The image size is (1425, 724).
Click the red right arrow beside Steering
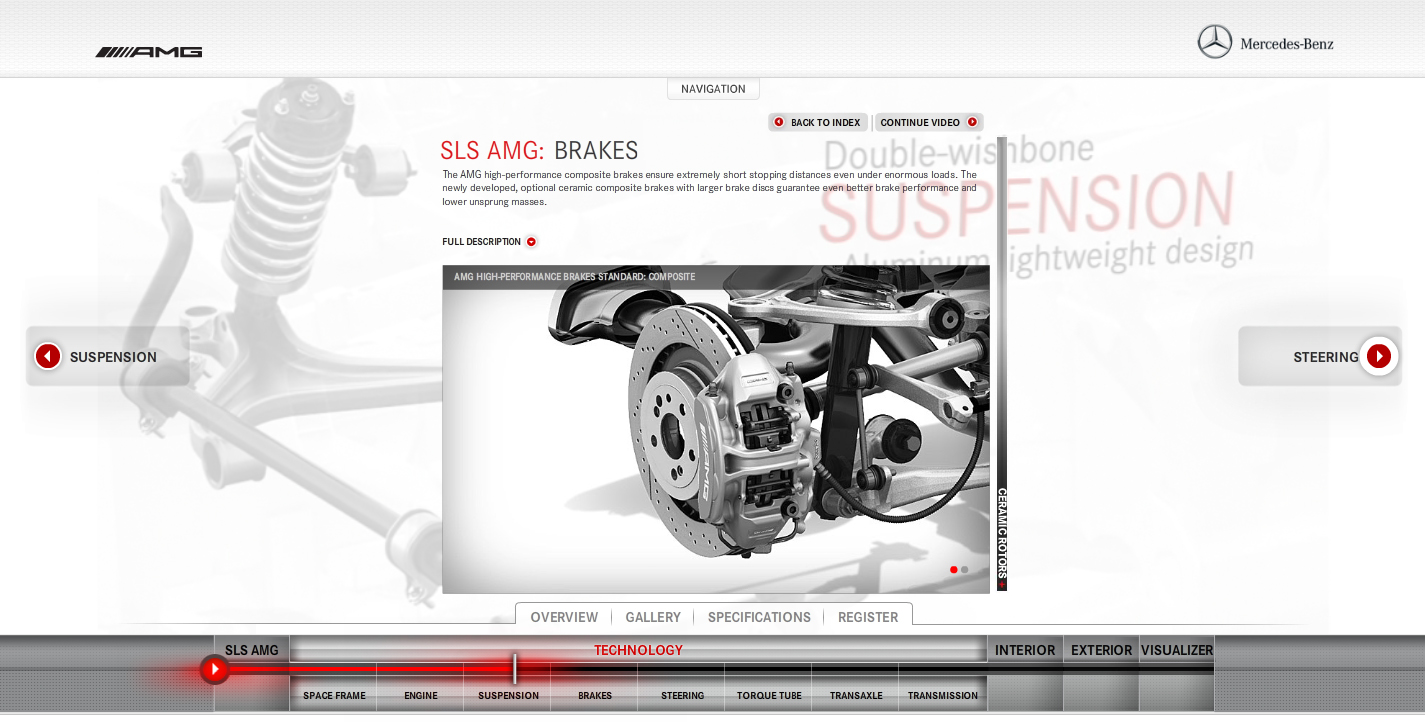[x=1379, y=356]
